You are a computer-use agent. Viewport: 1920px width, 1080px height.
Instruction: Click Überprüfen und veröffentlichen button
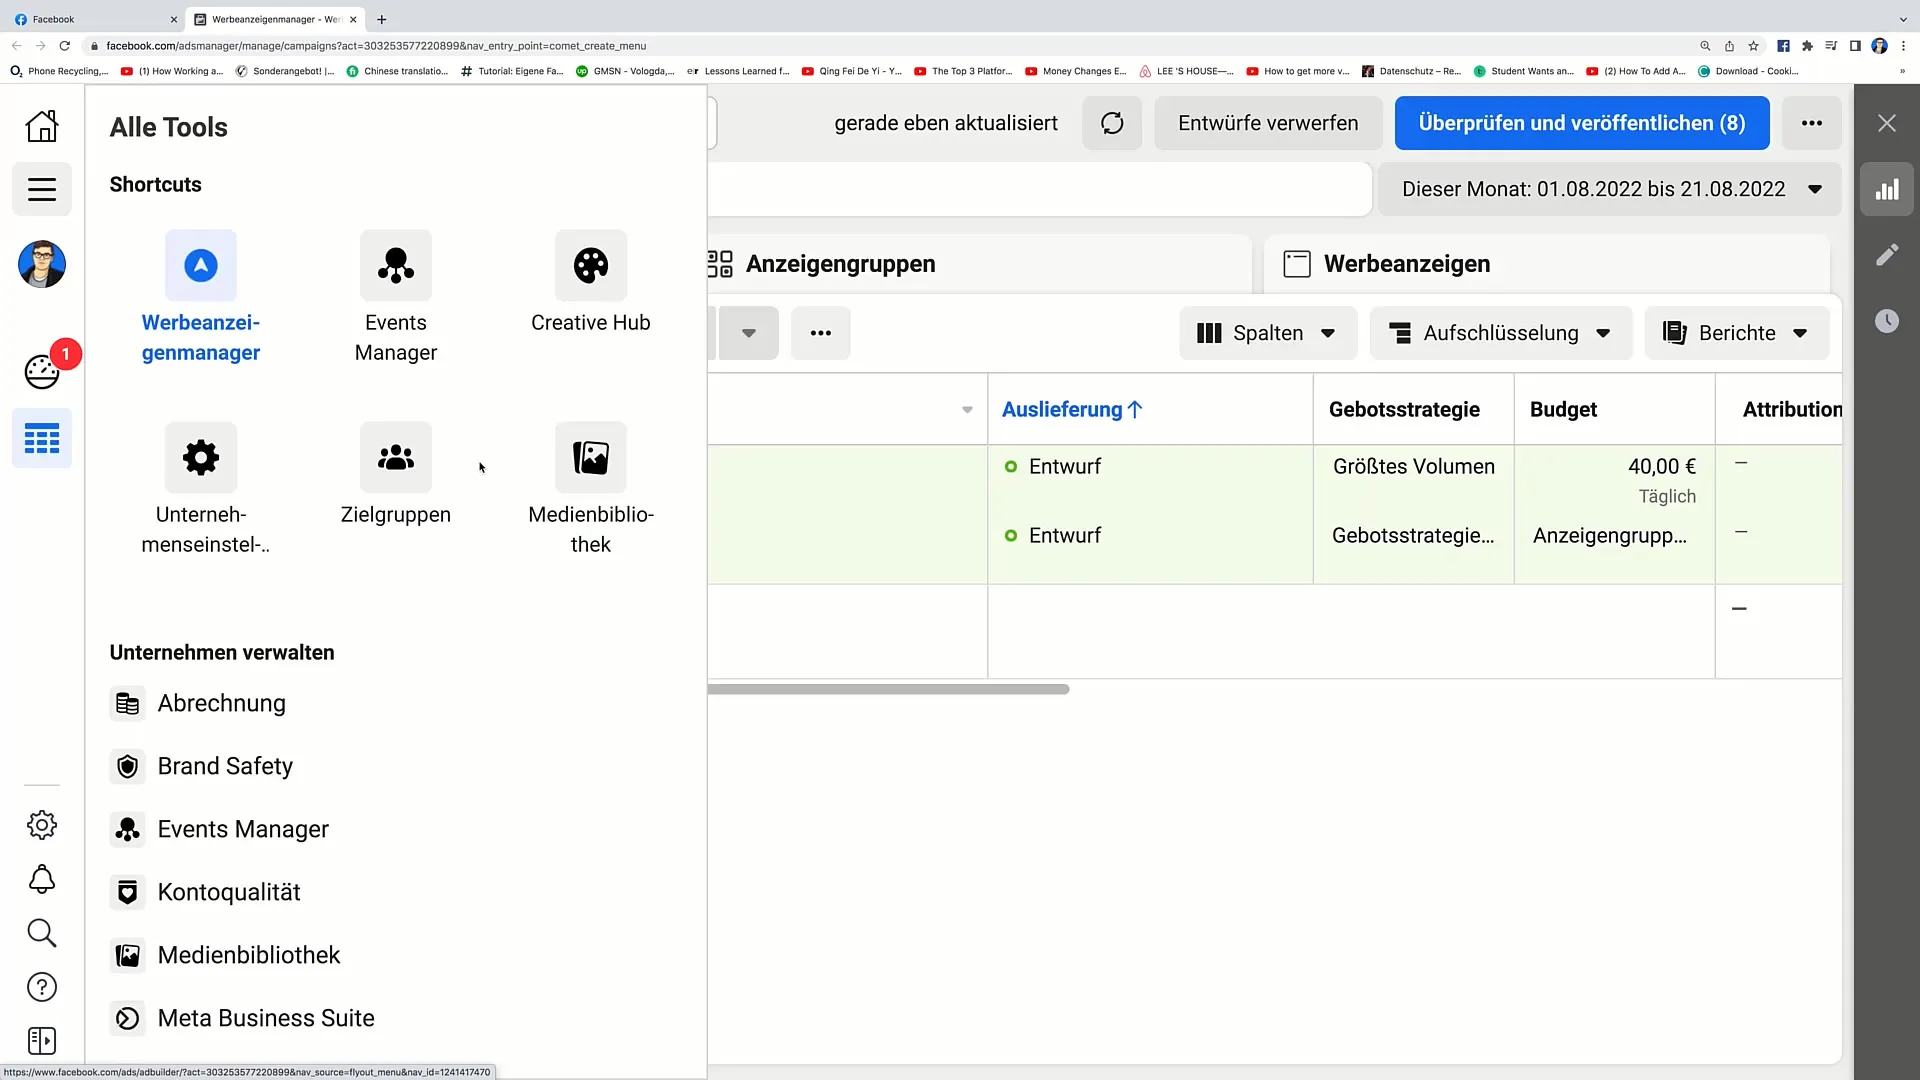pyautogui.click(x=1582, y=123)
